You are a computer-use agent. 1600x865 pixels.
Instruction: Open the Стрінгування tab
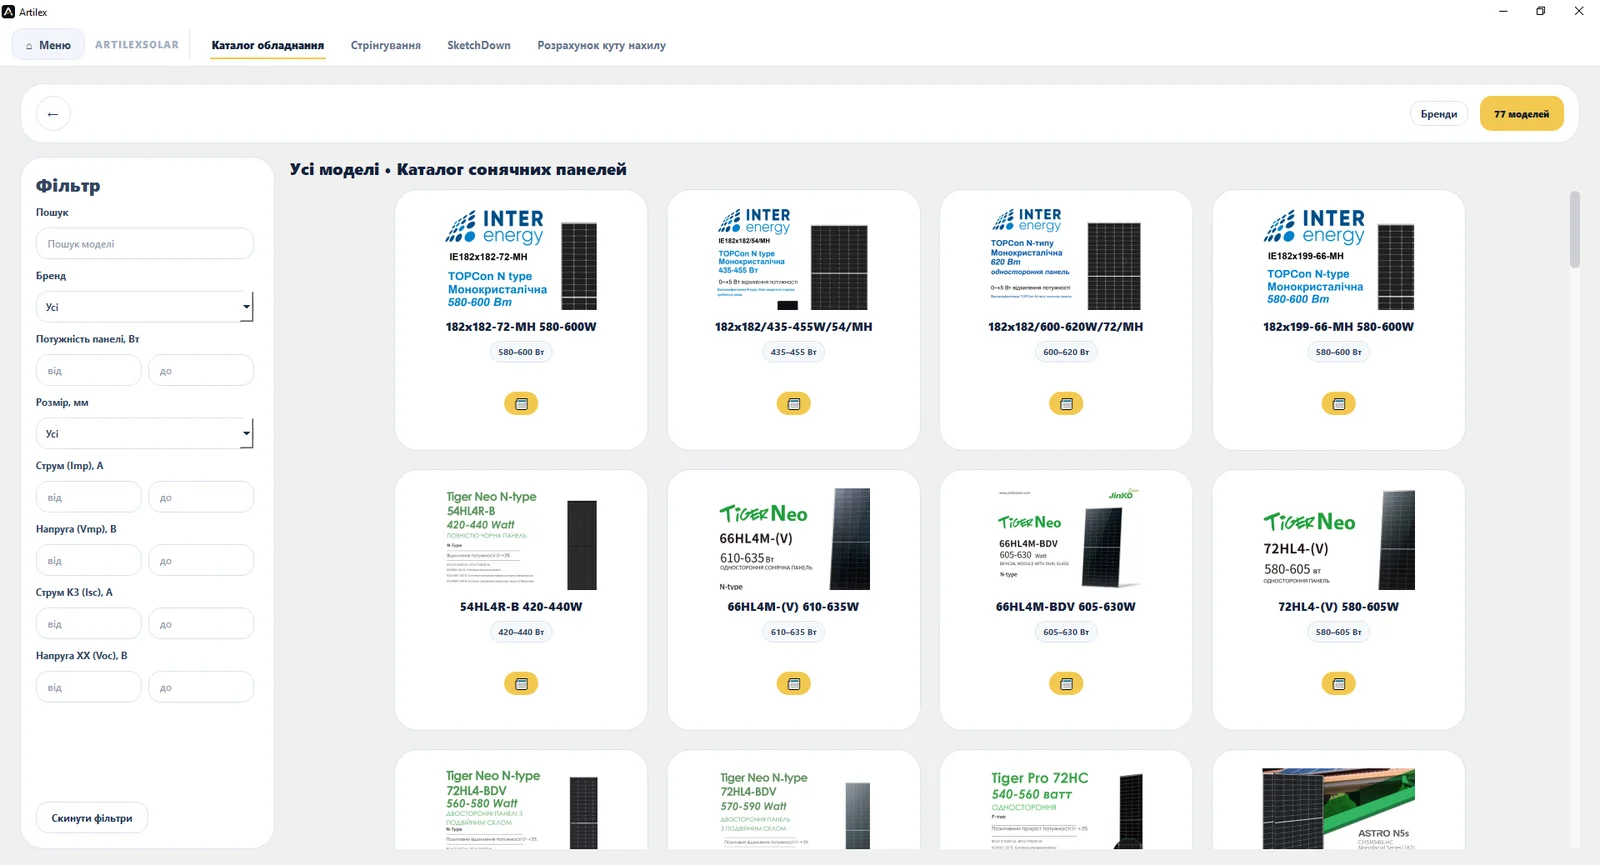coord(386,45)
